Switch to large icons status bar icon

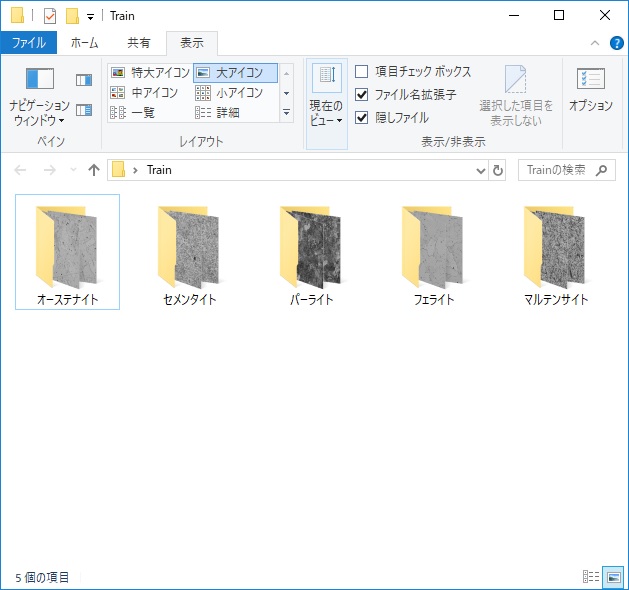click(x=614, y=577)
